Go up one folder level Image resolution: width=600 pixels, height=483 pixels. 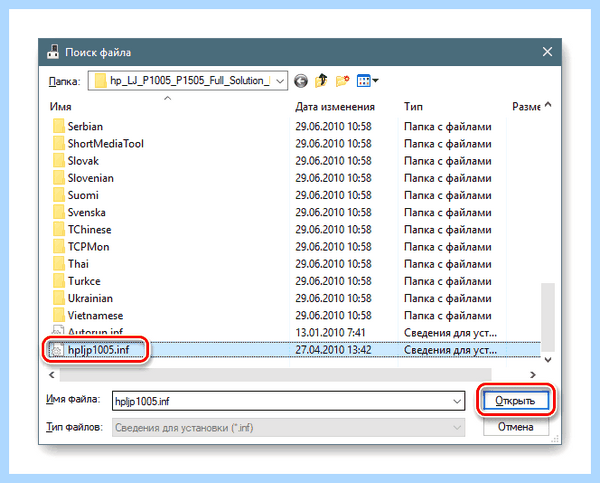point(321,81)
